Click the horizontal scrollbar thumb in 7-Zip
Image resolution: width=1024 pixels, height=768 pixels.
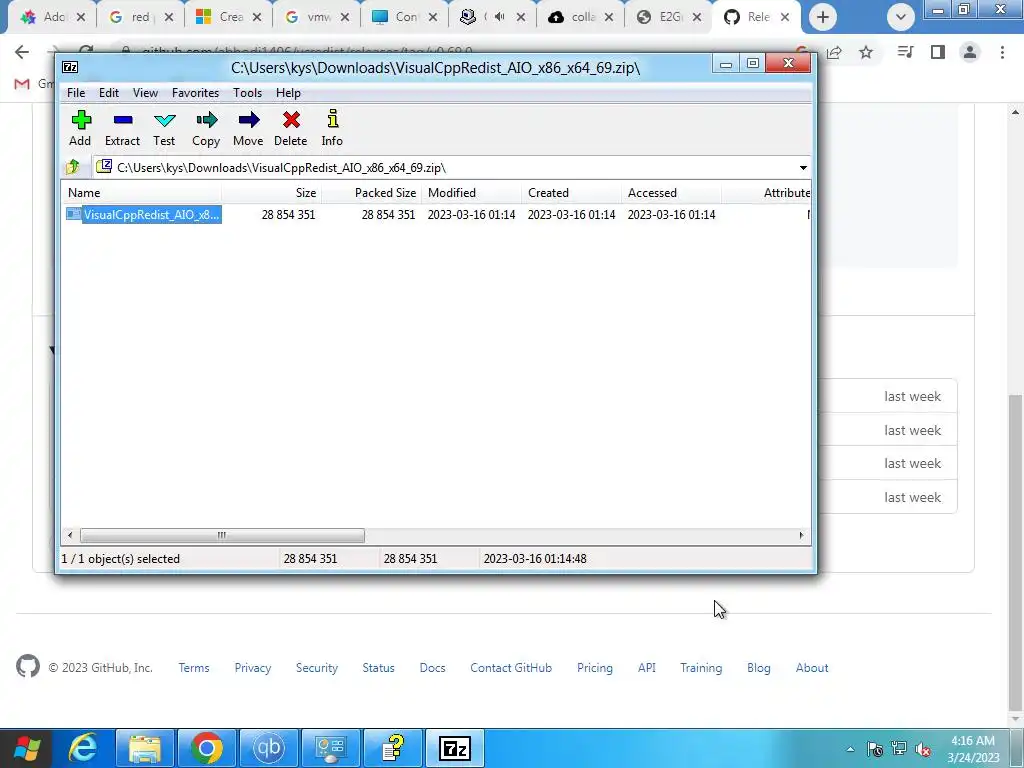coord(222,536)
